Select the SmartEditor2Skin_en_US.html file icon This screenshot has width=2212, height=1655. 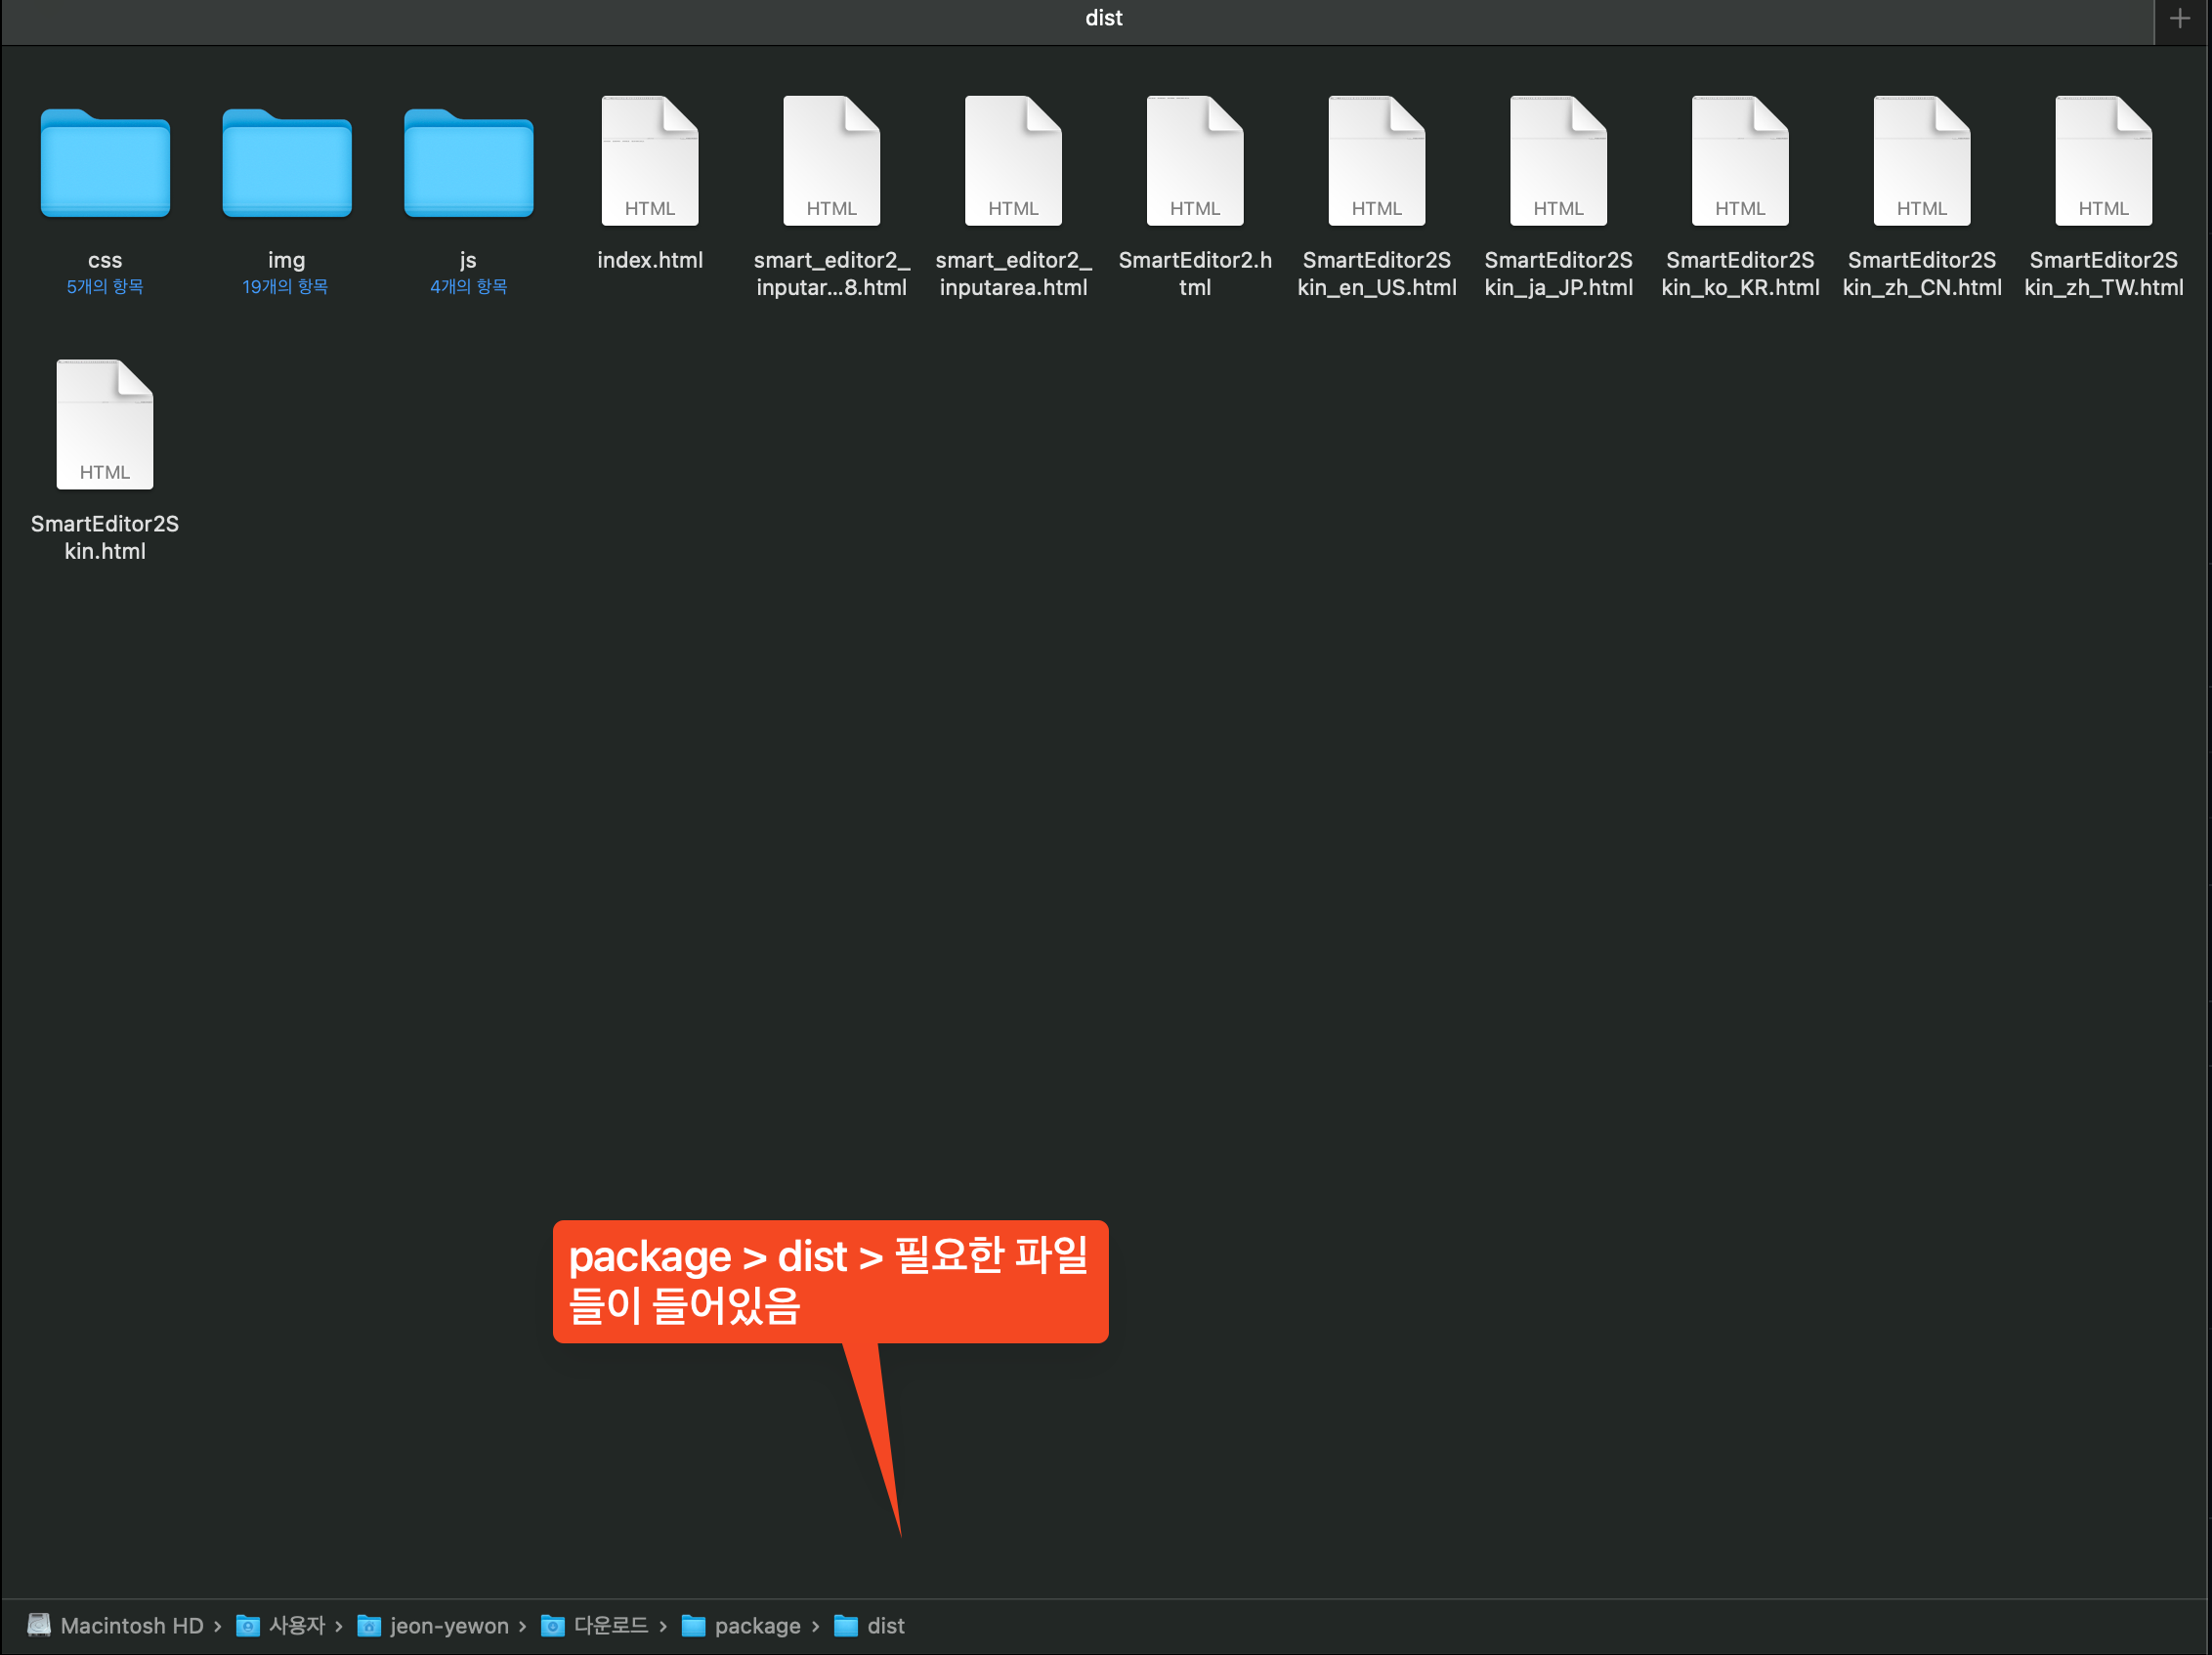pyautogui.click(x=1376, y=161)
